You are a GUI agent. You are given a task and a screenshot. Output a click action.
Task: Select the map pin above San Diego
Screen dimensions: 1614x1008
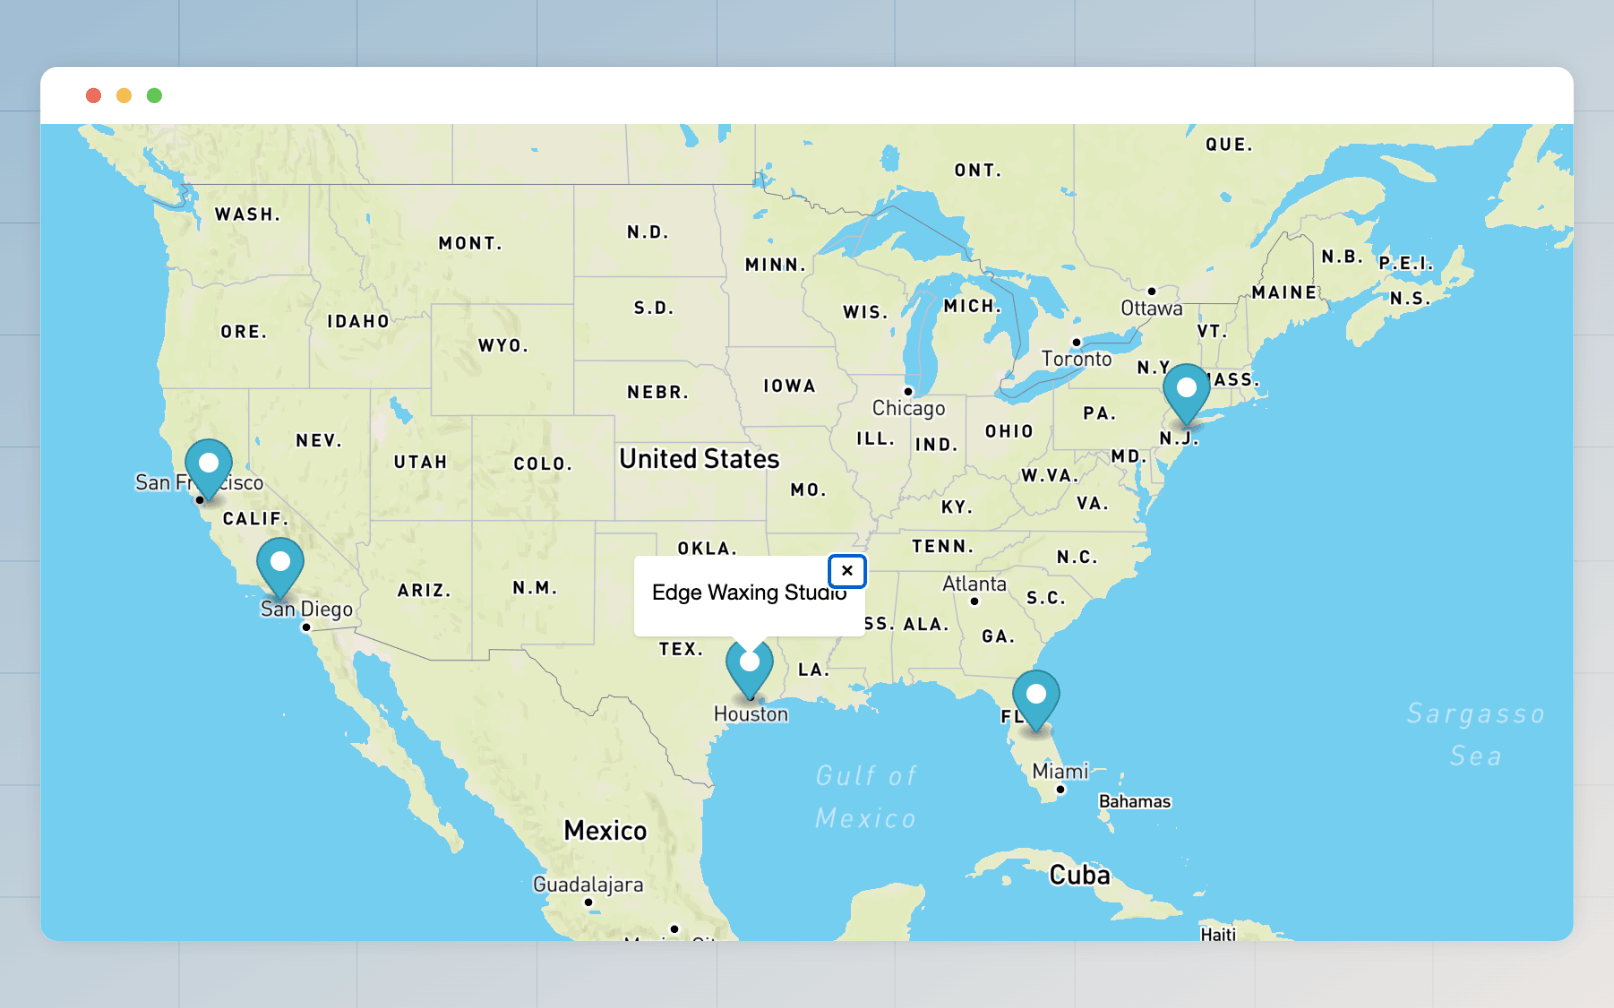280,563
